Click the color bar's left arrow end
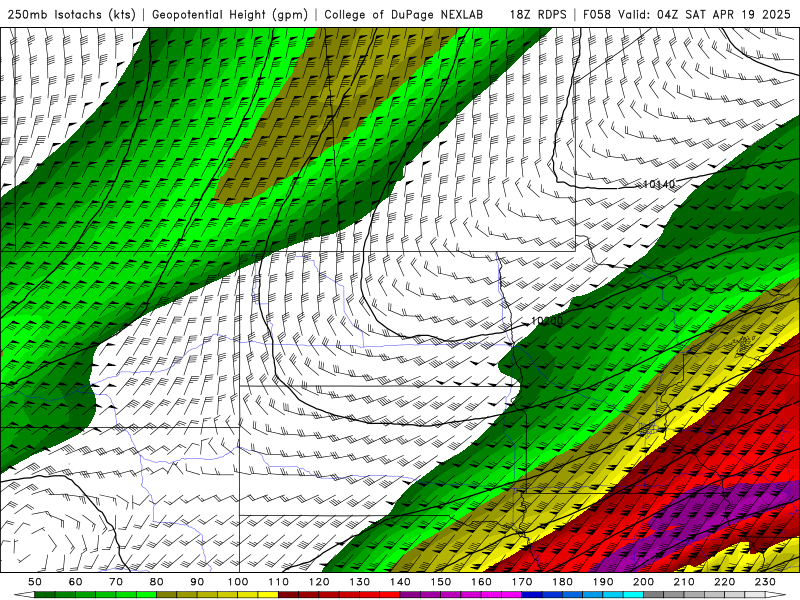 (x=24, y=594)
